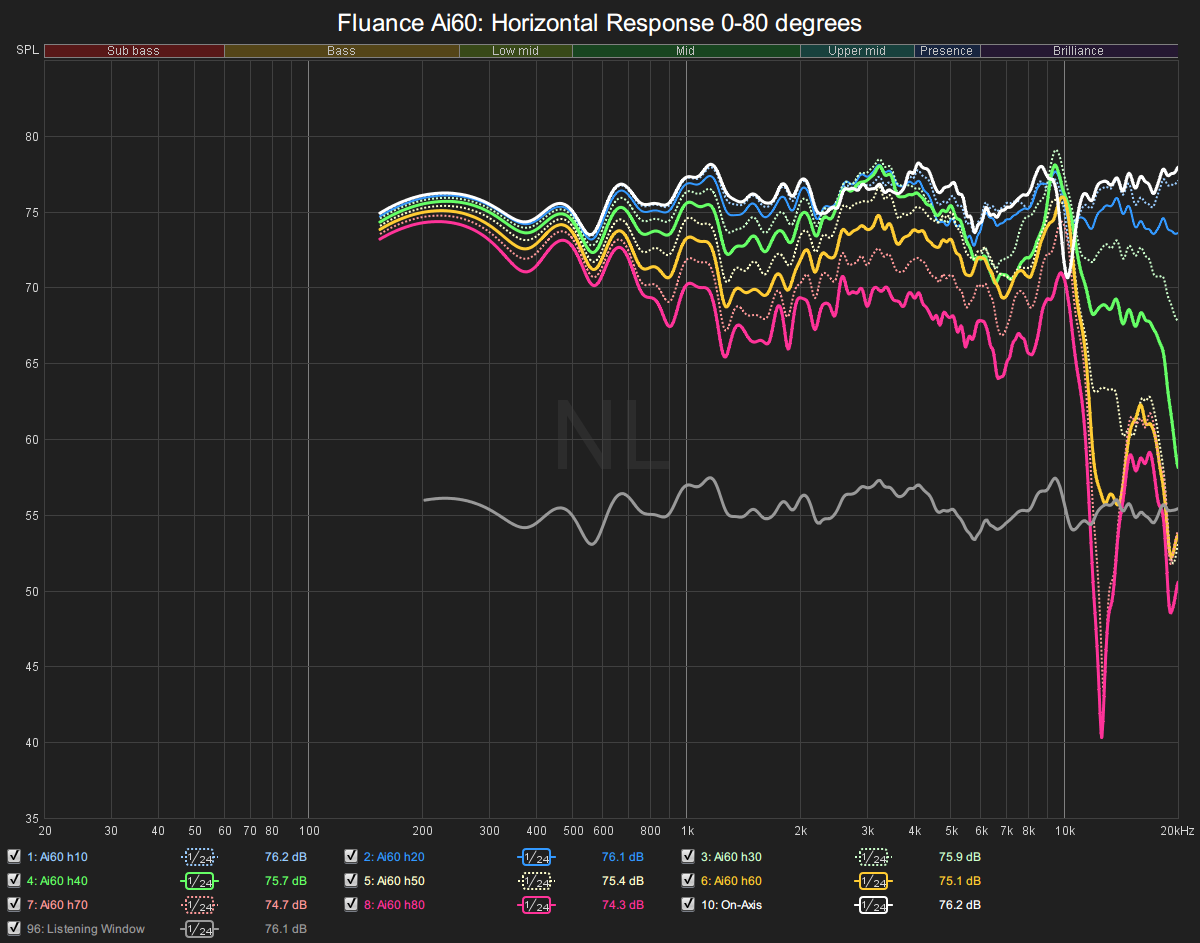Click the 1/24 smoothing icon for Ai60 h50
Screen dimensions: 1200x943
536,881
